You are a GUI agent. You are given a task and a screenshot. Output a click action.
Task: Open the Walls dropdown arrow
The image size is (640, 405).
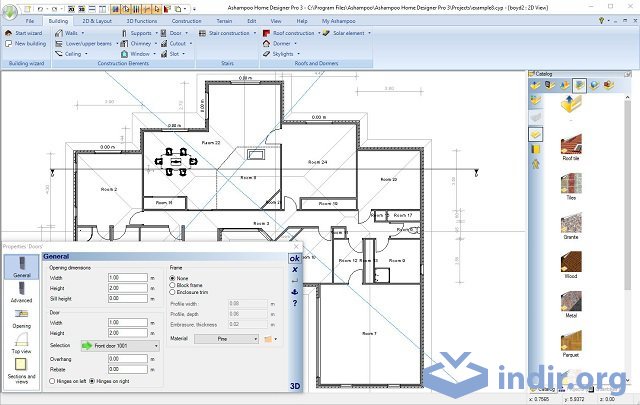coord(83,33)
